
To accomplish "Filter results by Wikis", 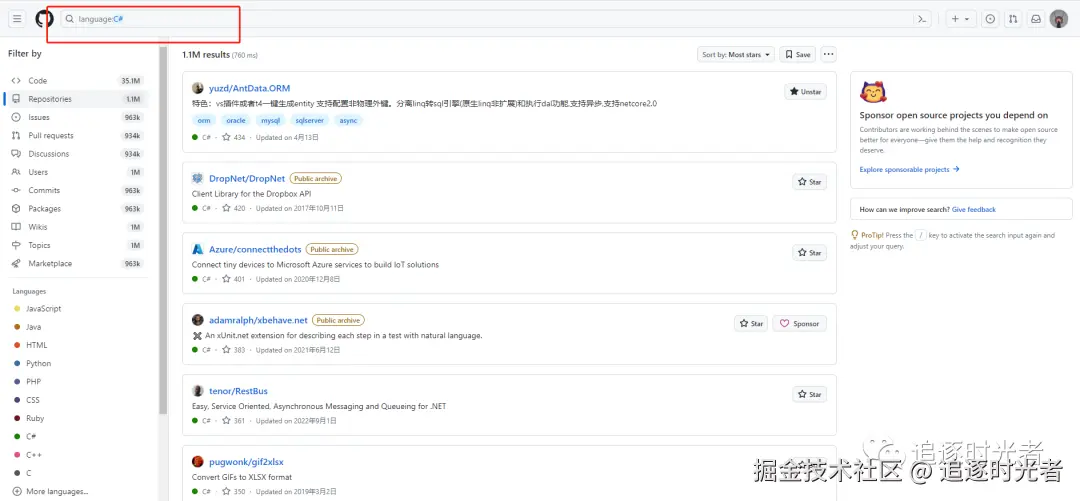I will click(x=77, y=227).
